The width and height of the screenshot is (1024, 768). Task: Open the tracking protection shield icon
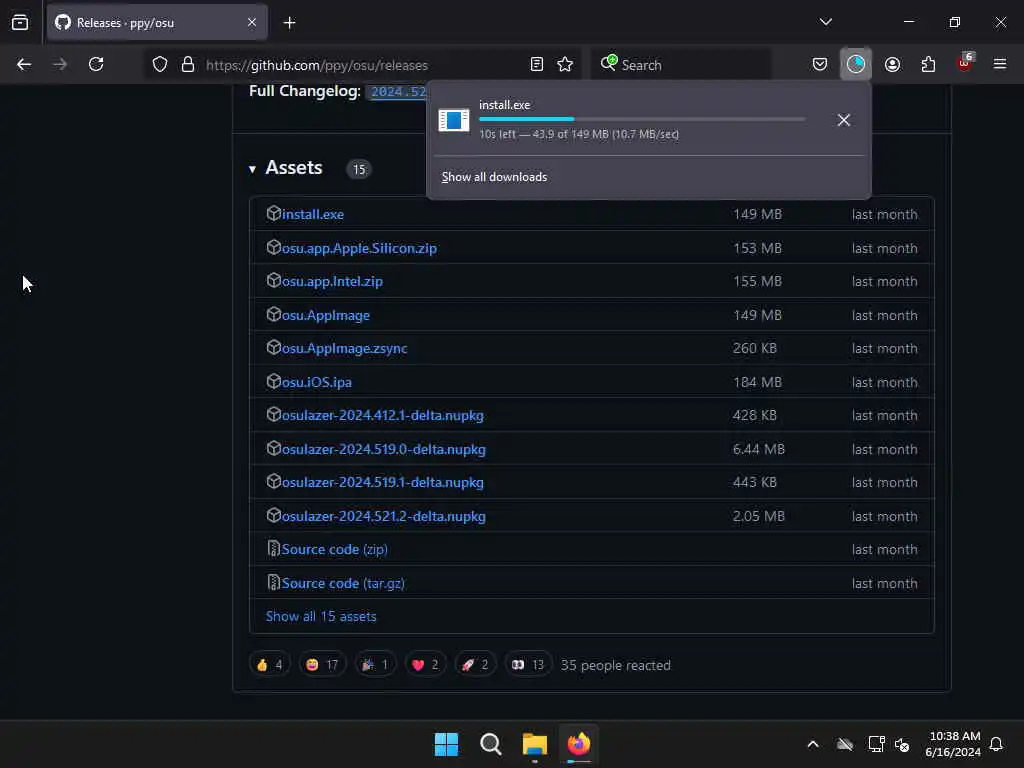point(160,64)
